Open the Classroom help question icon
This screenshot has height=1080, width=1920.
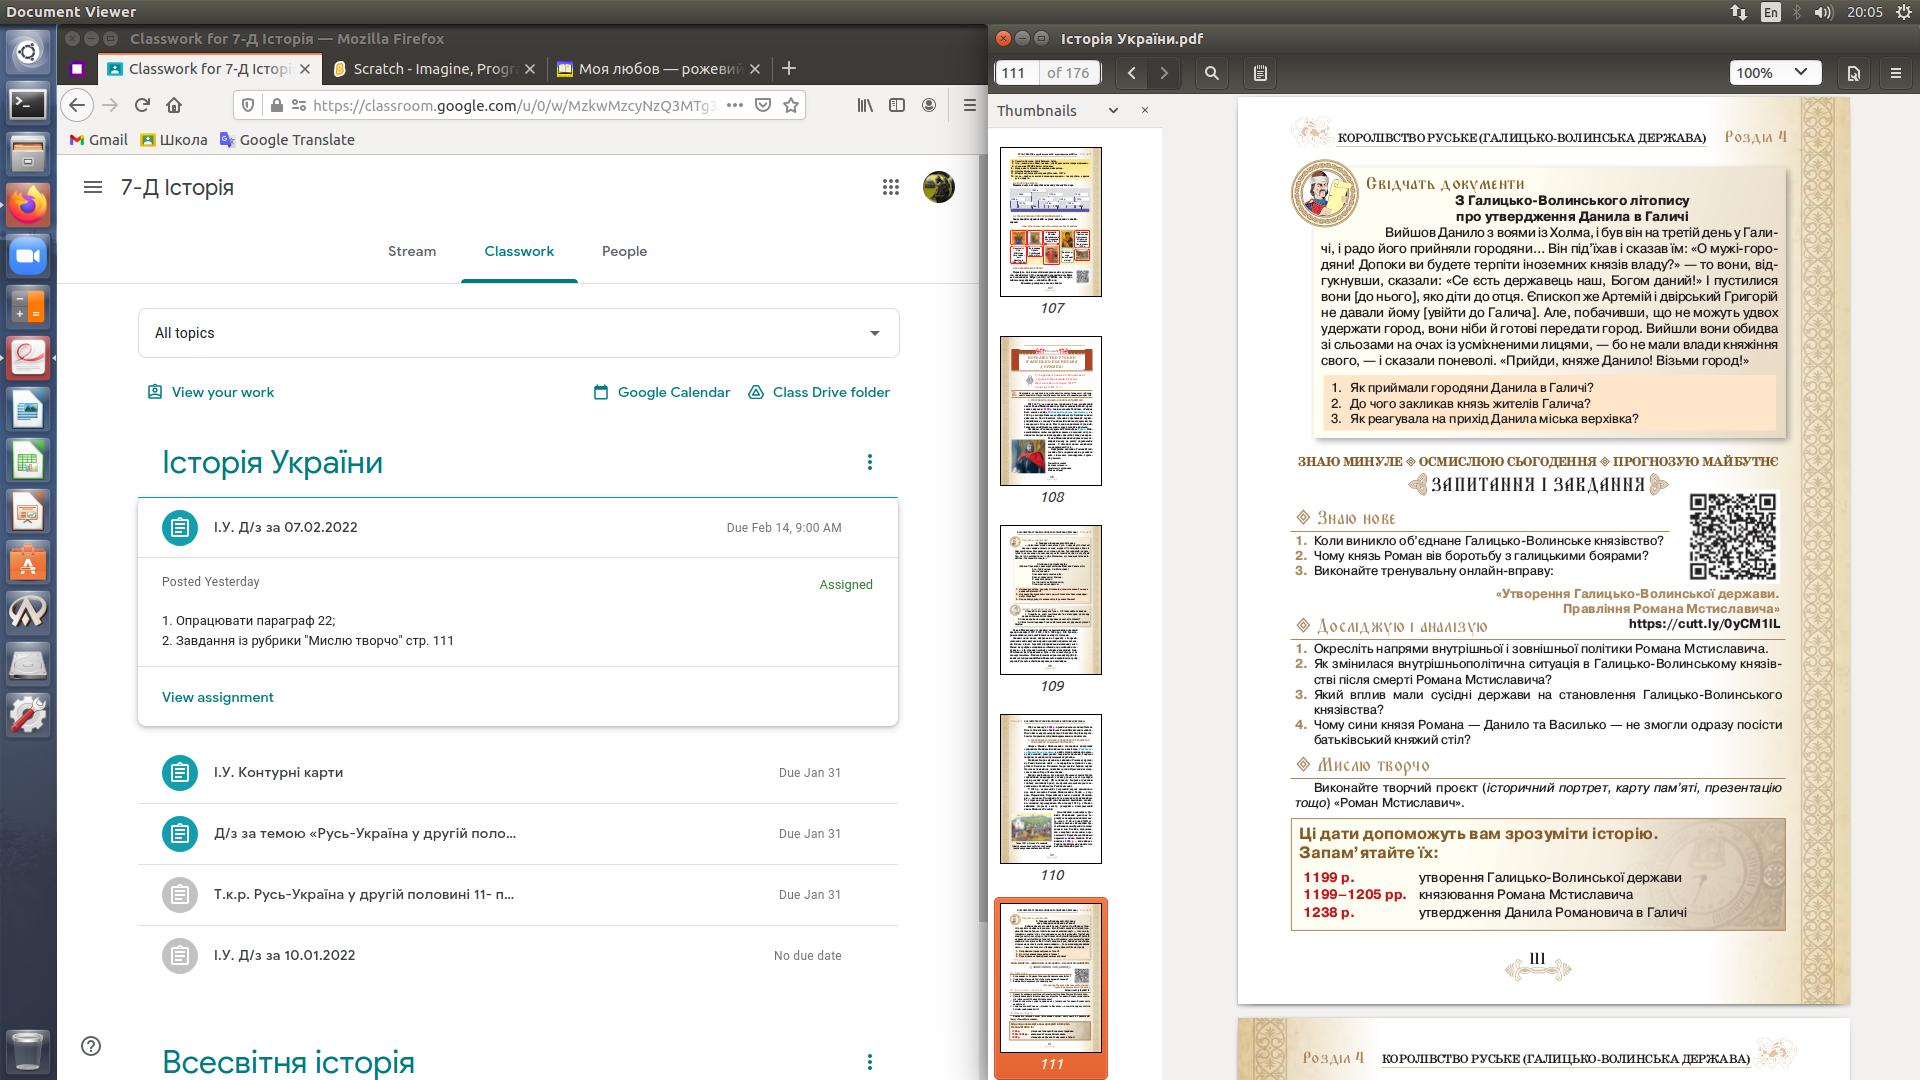coord(91,1046)
